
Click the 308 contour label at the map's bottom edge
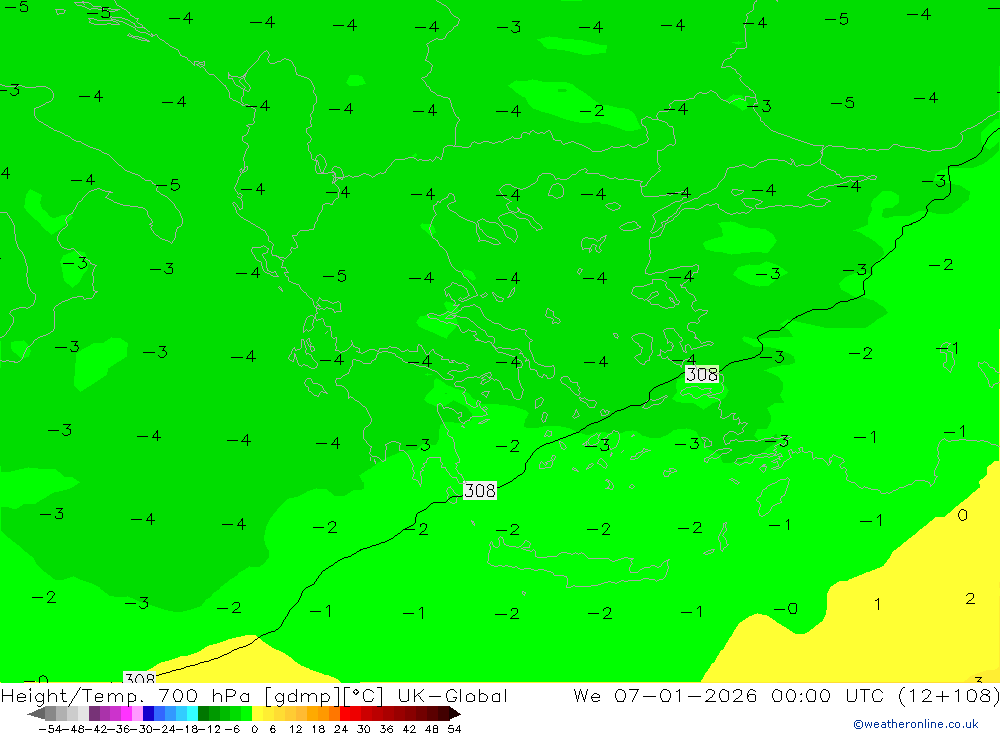139,678
